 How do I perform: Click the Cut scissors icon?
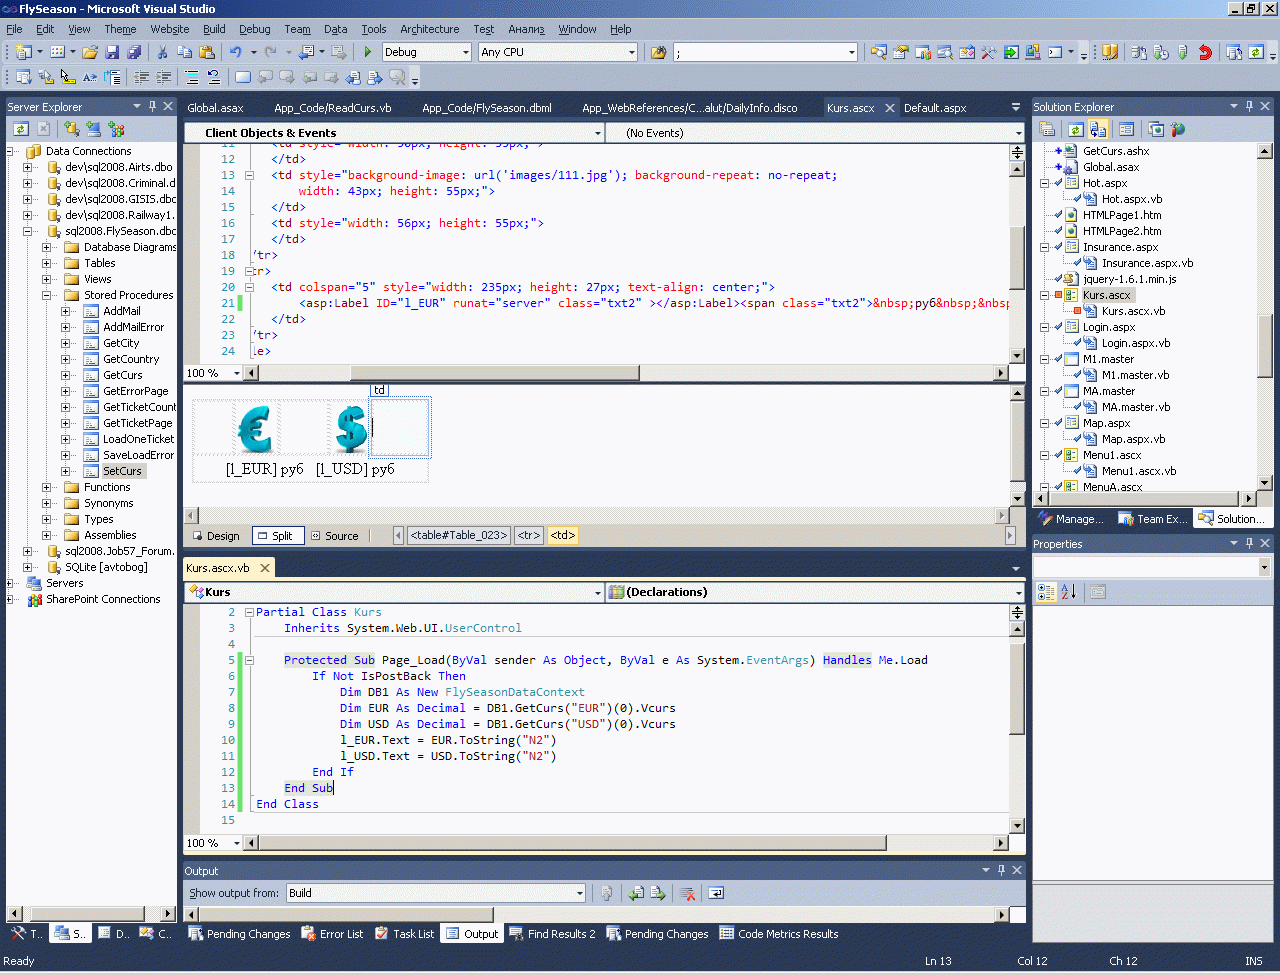coord(162,52)
